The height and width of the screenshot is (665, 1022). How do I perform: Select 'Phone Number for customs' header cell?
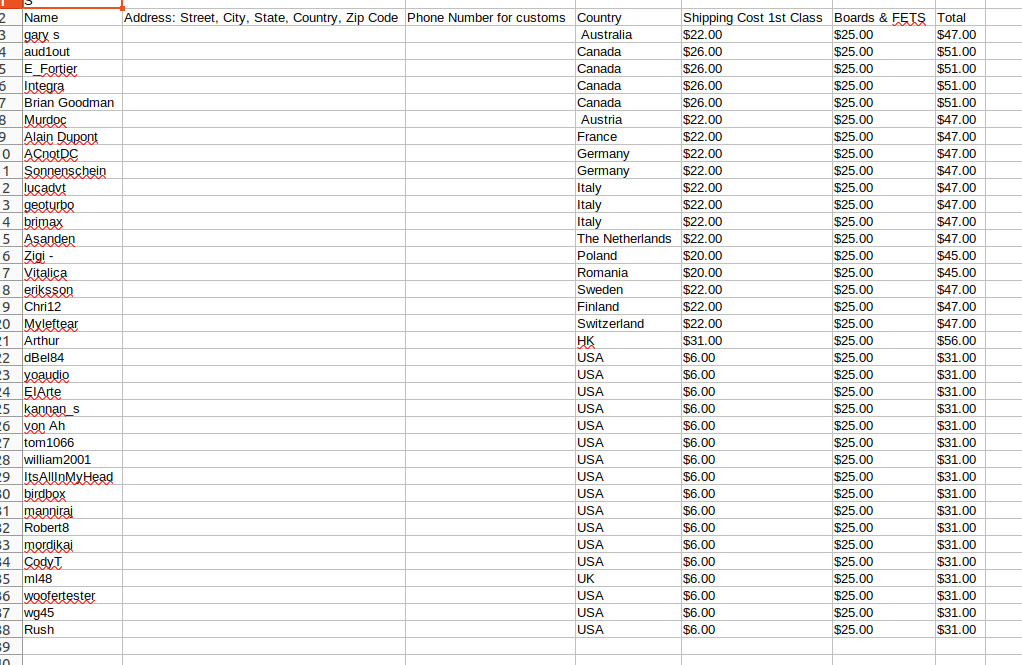490,18
